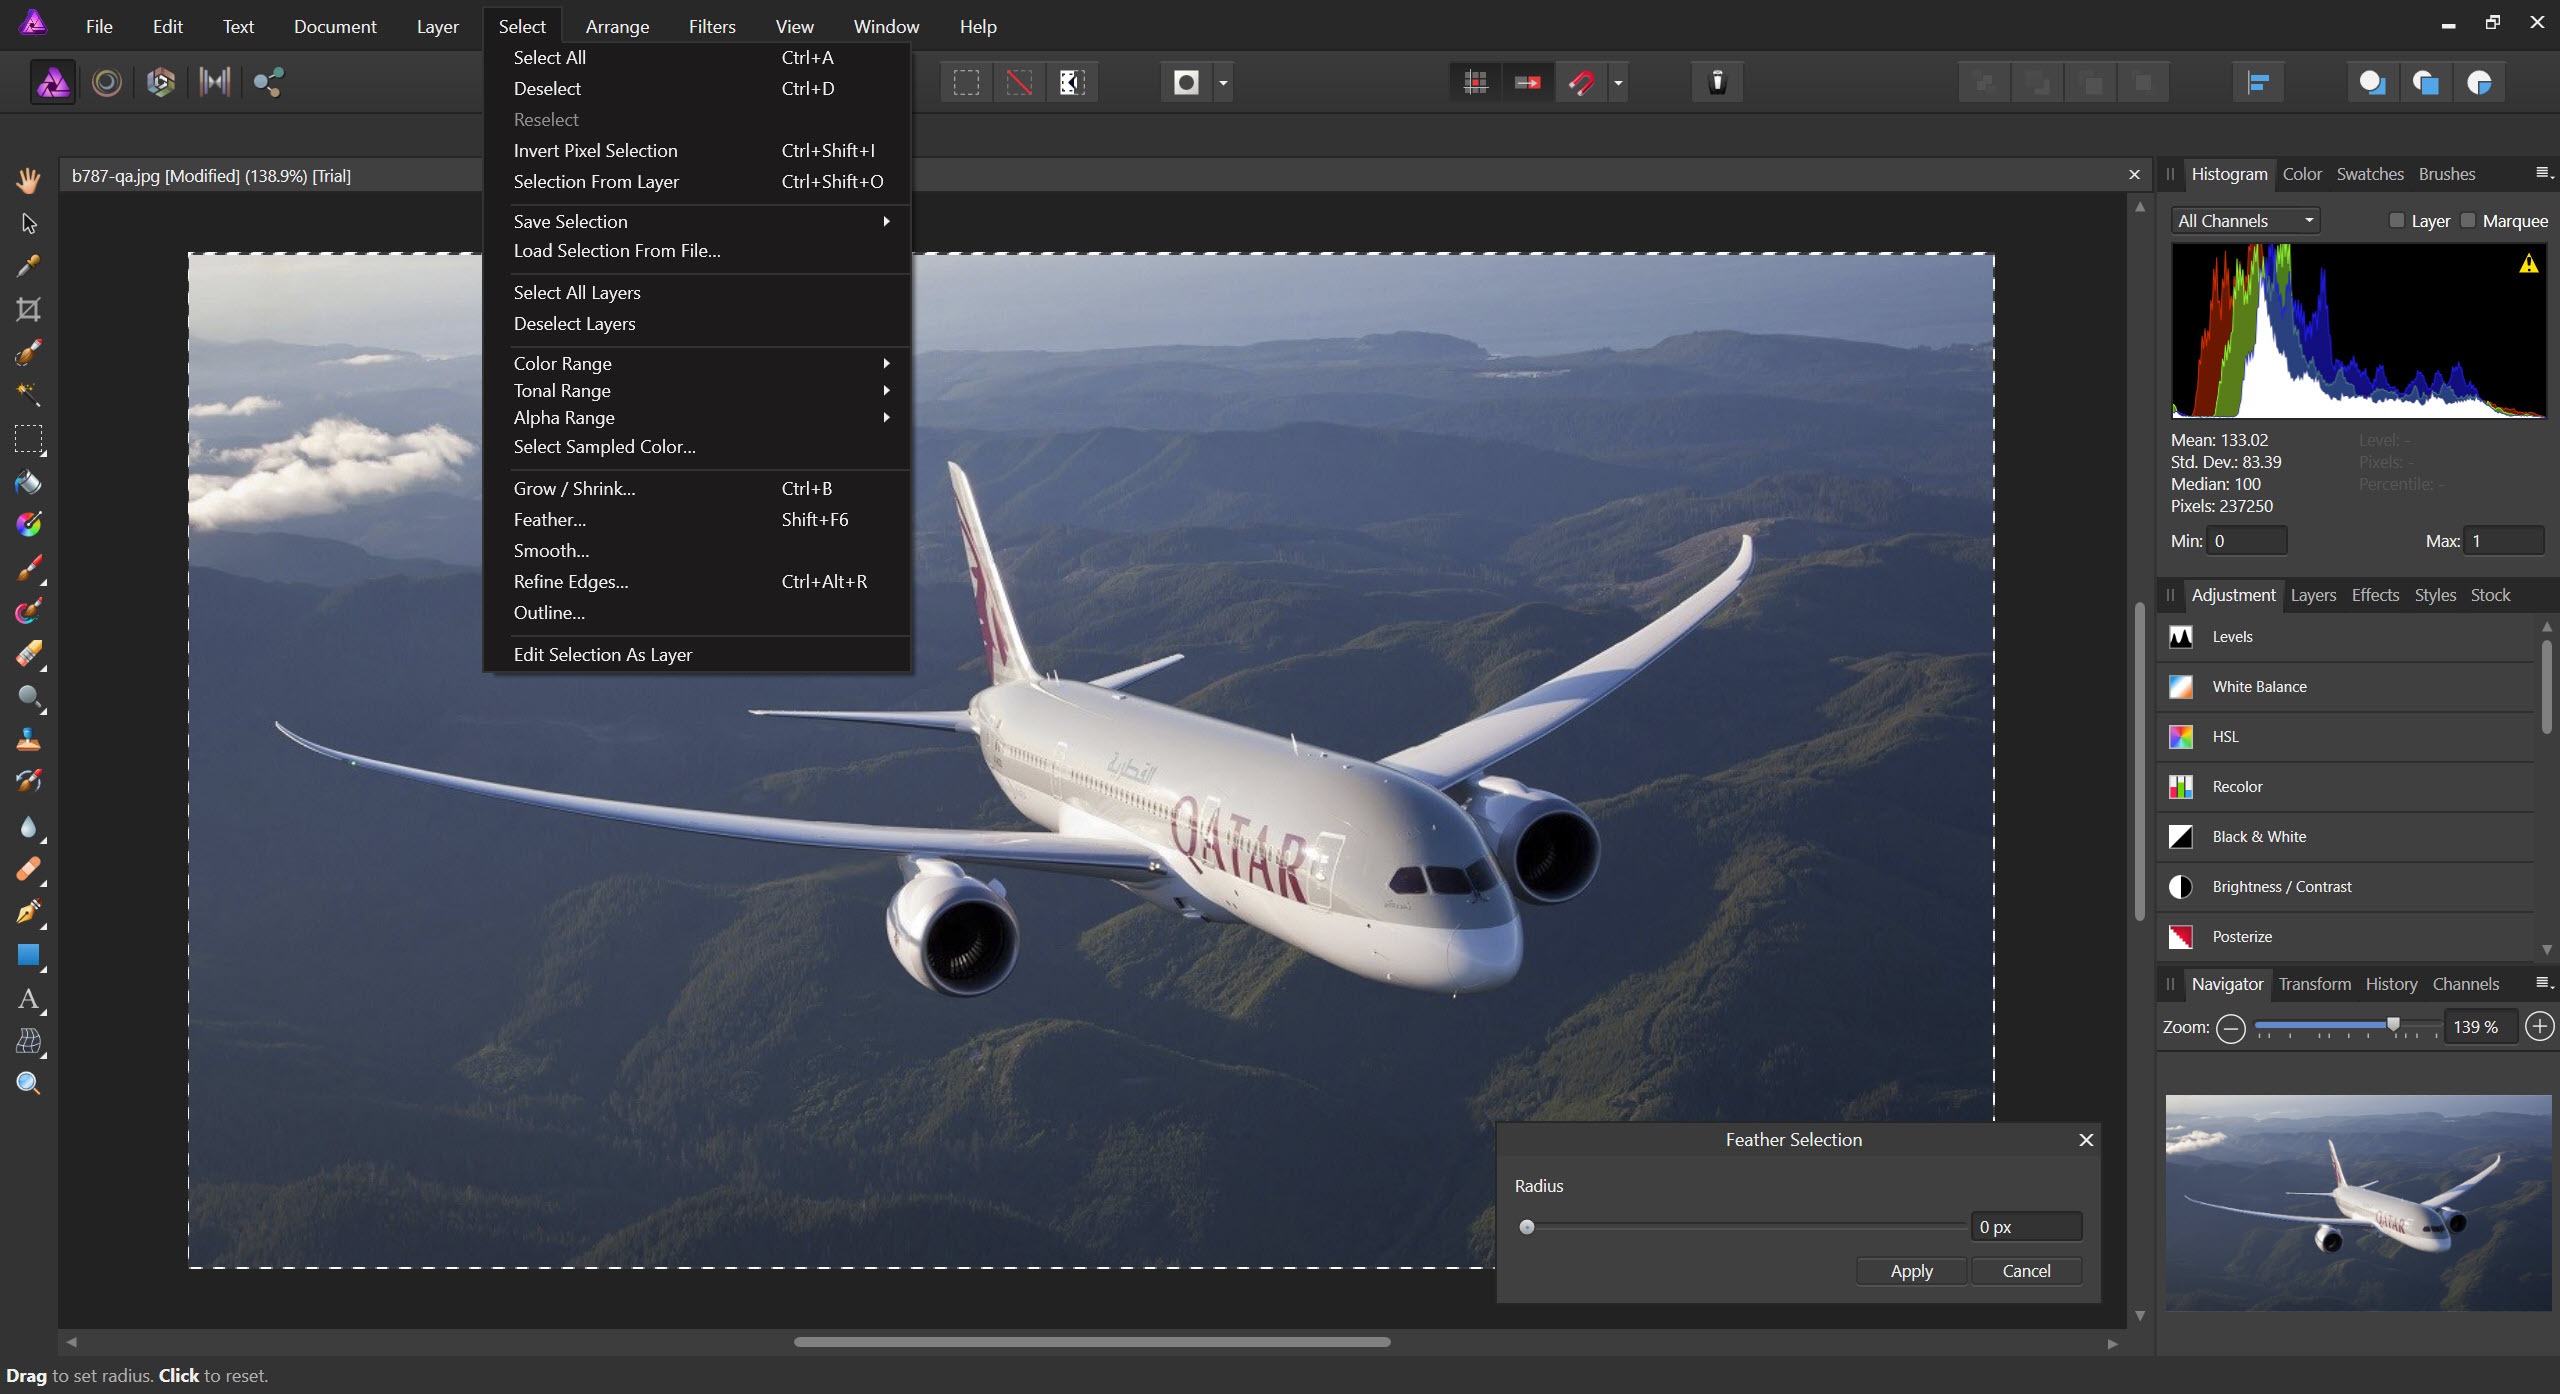Open the Assistant options icon
Viewport: 2560px width, 1394px height.
(1717, 82)
